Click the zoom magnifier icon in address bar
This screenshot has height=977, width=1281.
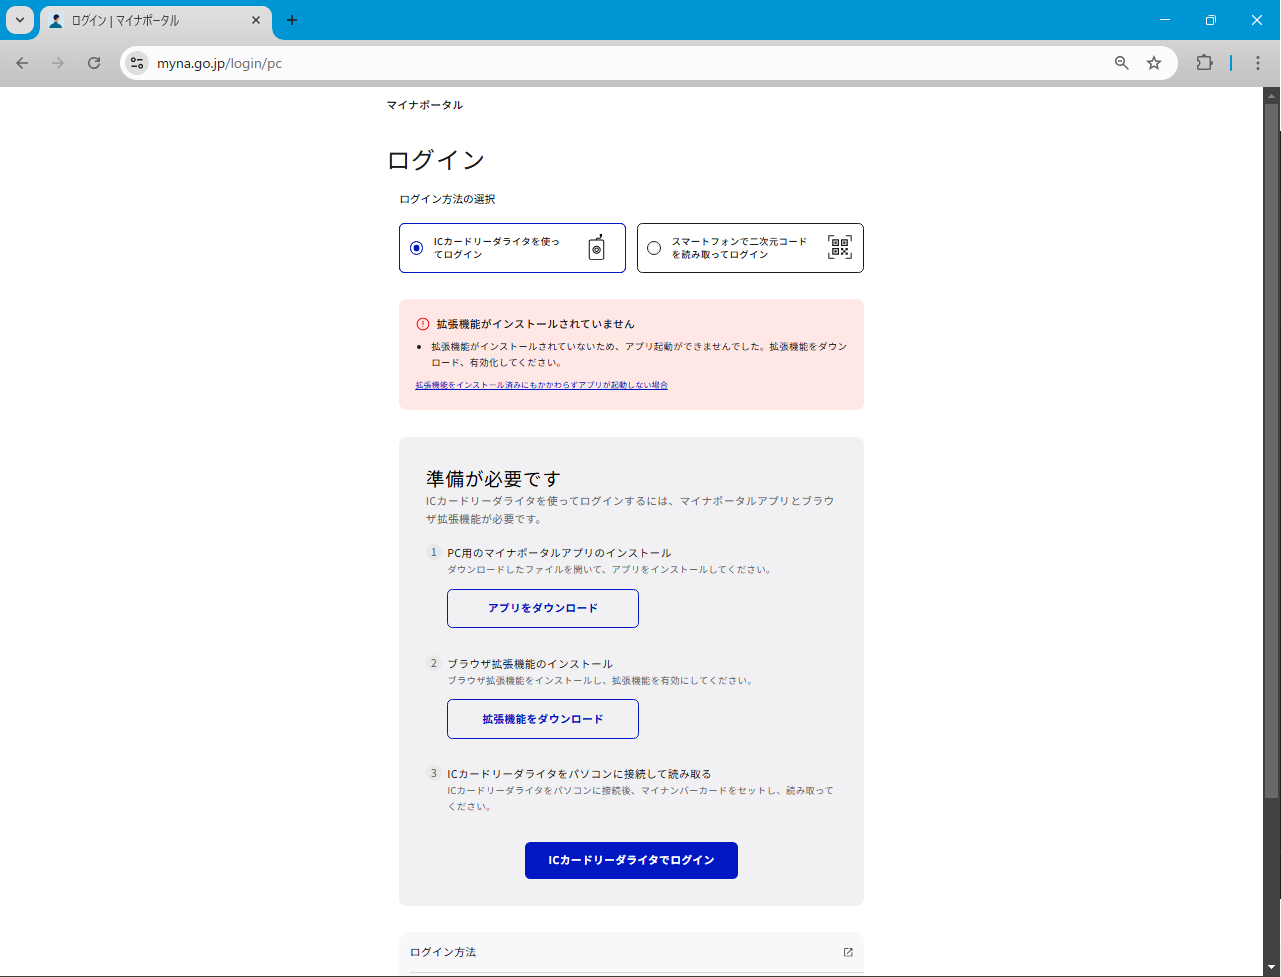point(1122,63)
